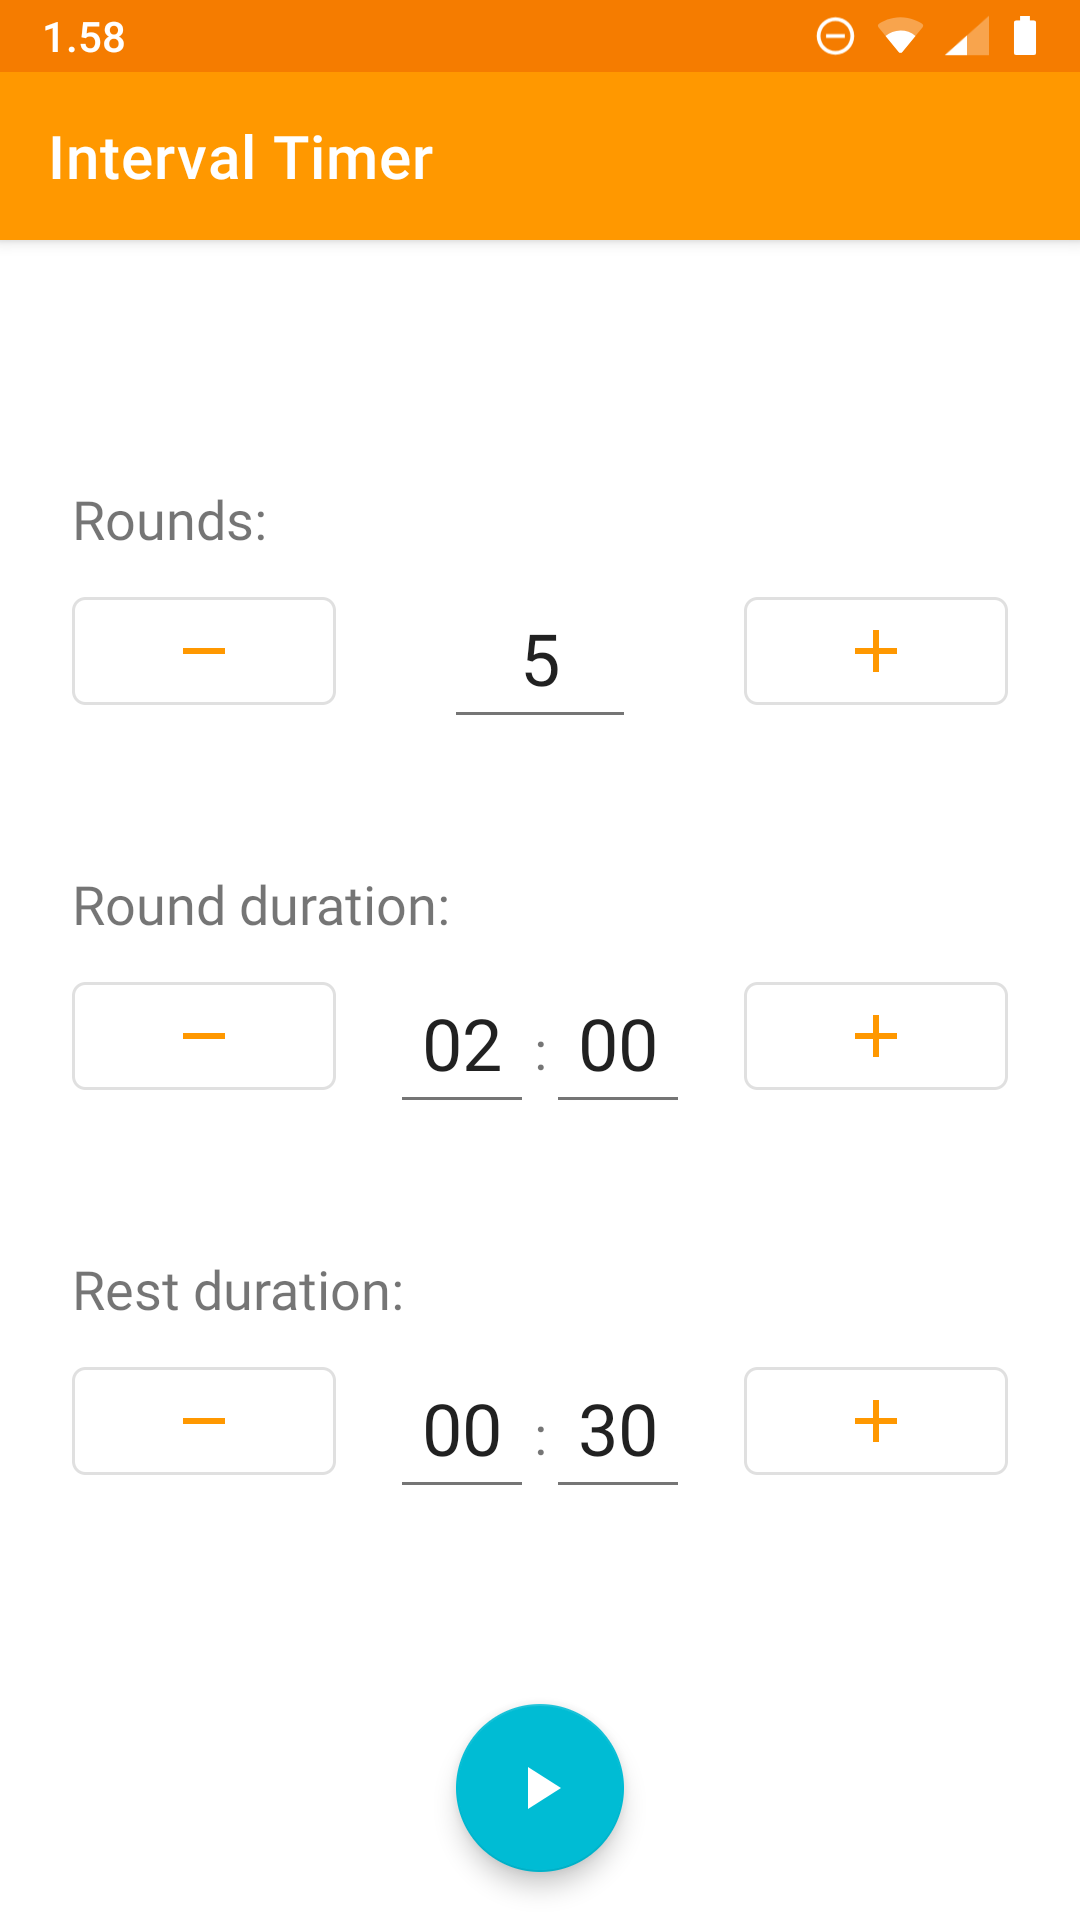The image size is (1080, 1920).
Task: Select the rest duration seconds field showing 30
Action: (617, 1430)
